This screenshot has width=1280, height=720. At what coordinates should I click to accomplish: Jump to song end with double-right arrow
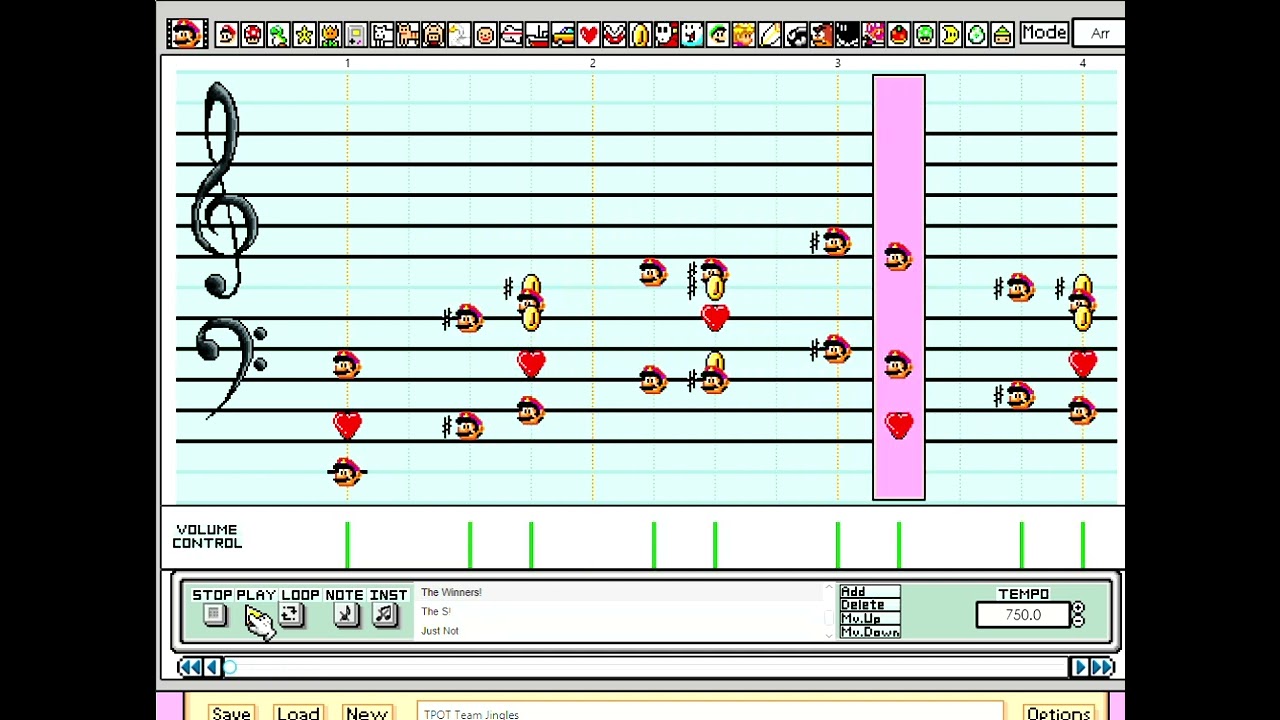(x=1103, y=667)
